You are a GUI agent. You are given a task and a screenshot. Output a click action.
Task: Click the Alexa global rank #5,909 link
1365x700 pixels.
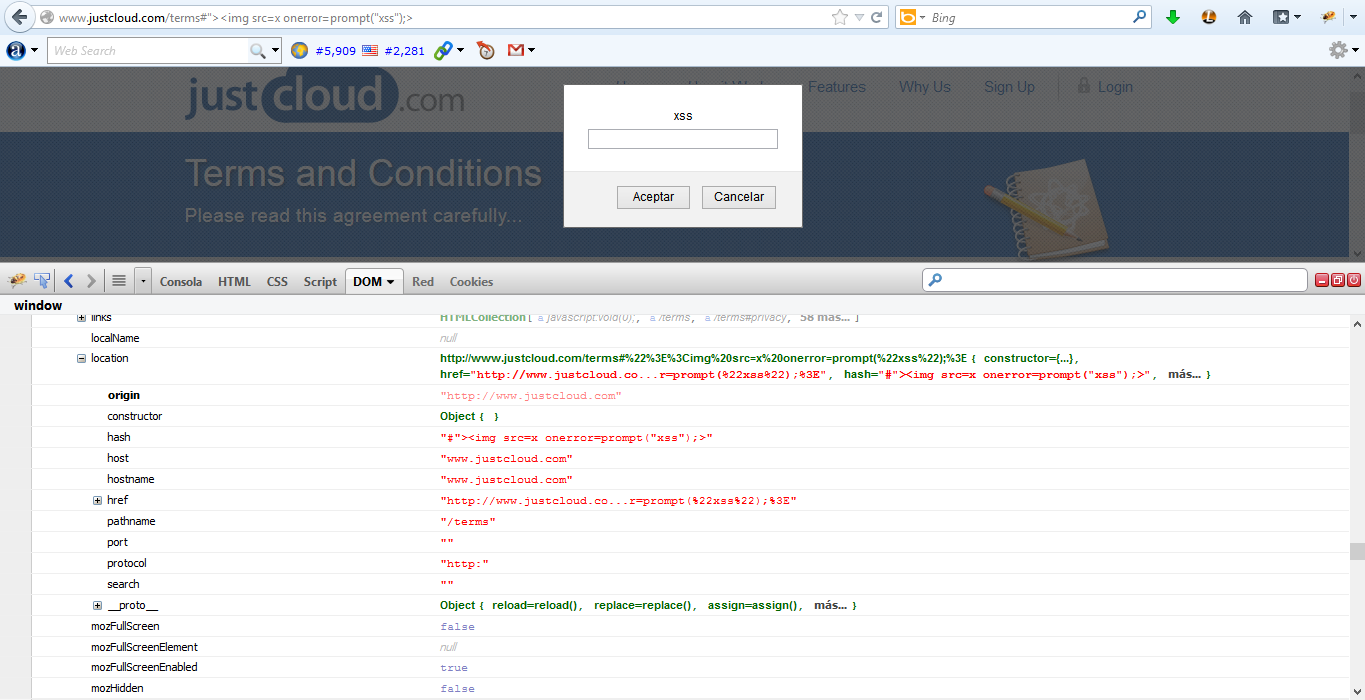(x=335, y=50)
